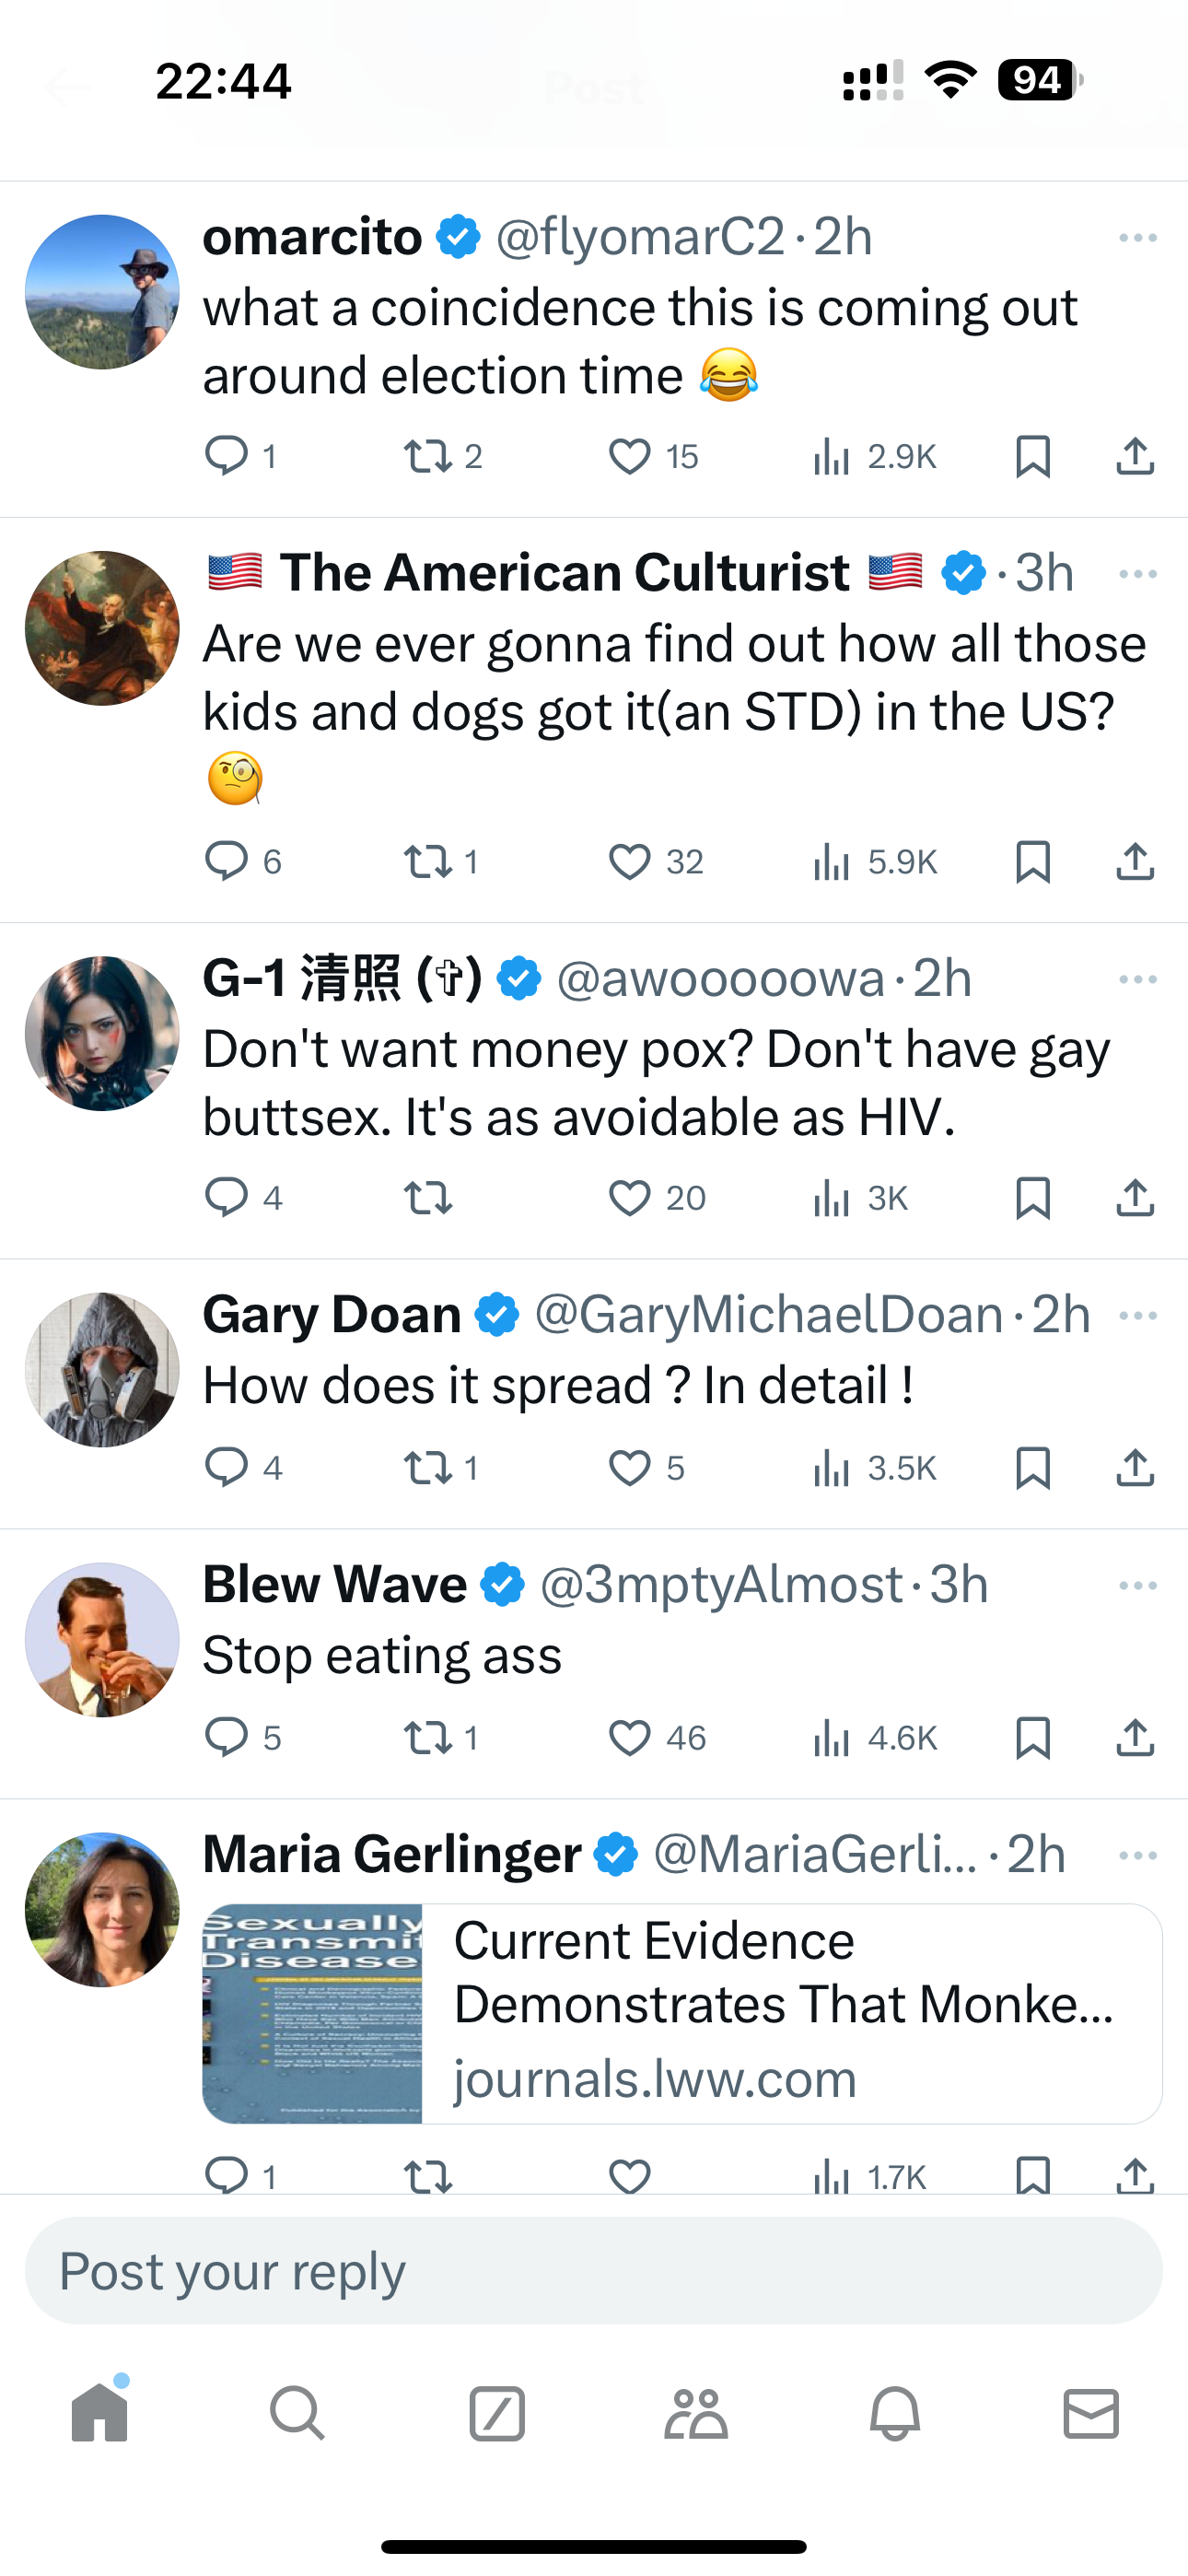The height and width of the screenshot is (2576, 1188).
Task: Go to the Home tab
Action: [x=100, y=2414]
